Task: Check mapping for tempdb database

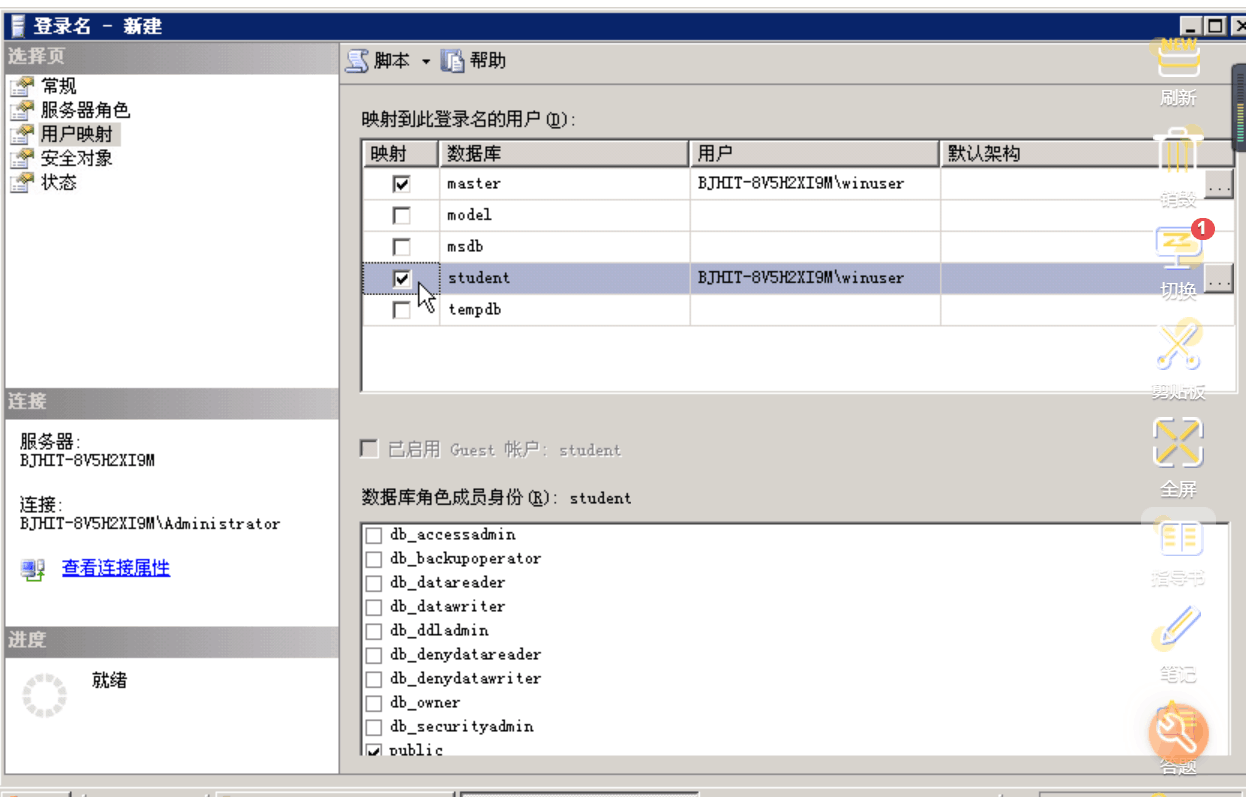Action: click(x=402, y=310)
